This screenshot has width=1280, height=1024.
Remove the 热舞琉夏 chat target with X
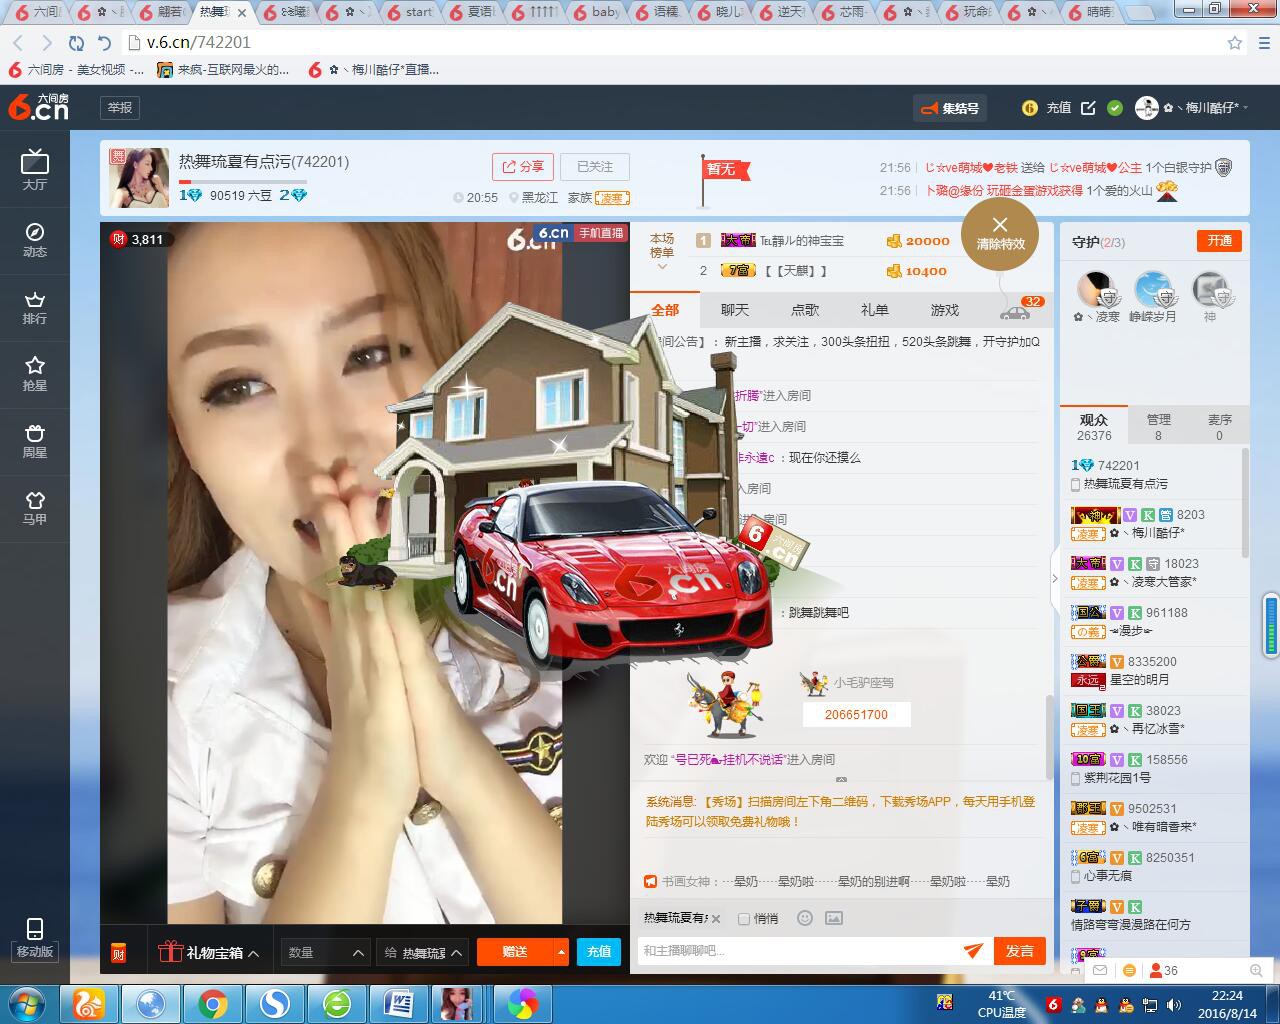716,919
